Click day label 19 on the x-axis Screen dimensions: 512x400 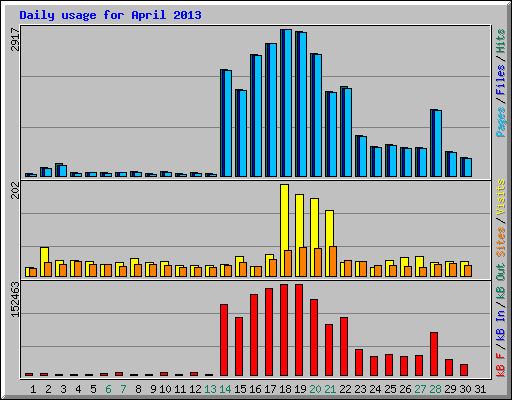300,389
